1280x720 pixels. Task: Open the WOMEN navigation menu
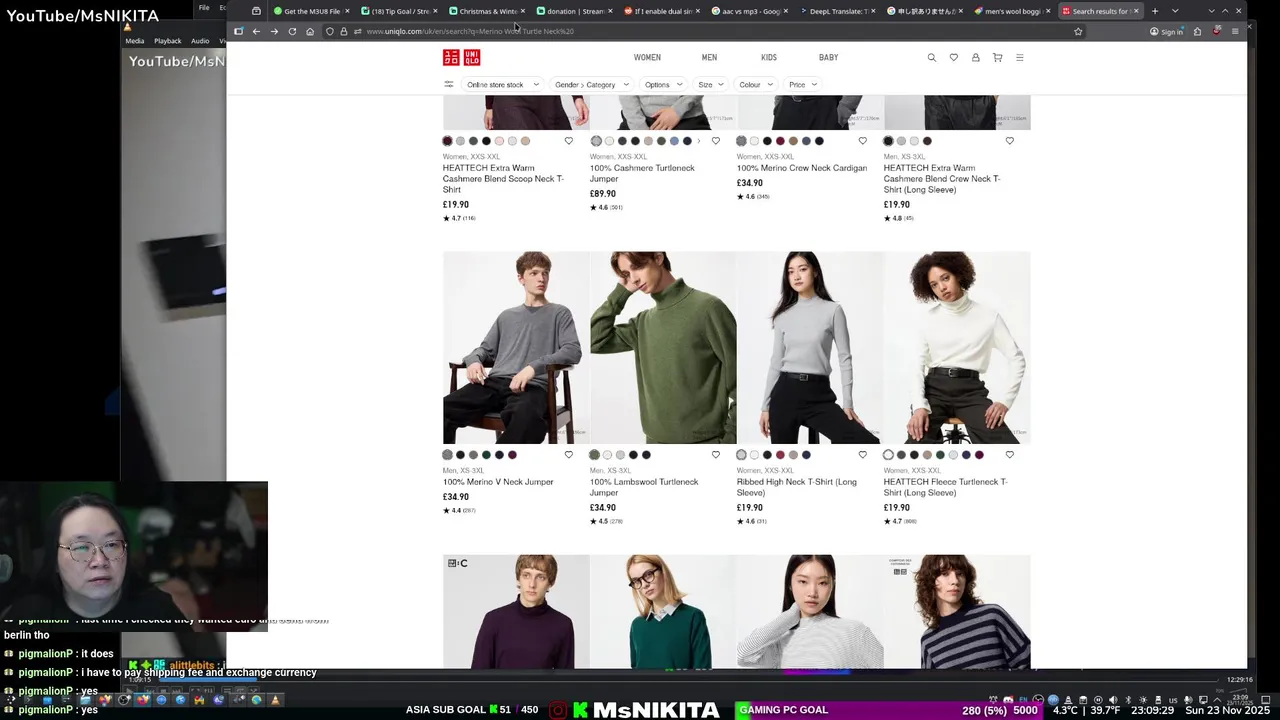point(647,57)
